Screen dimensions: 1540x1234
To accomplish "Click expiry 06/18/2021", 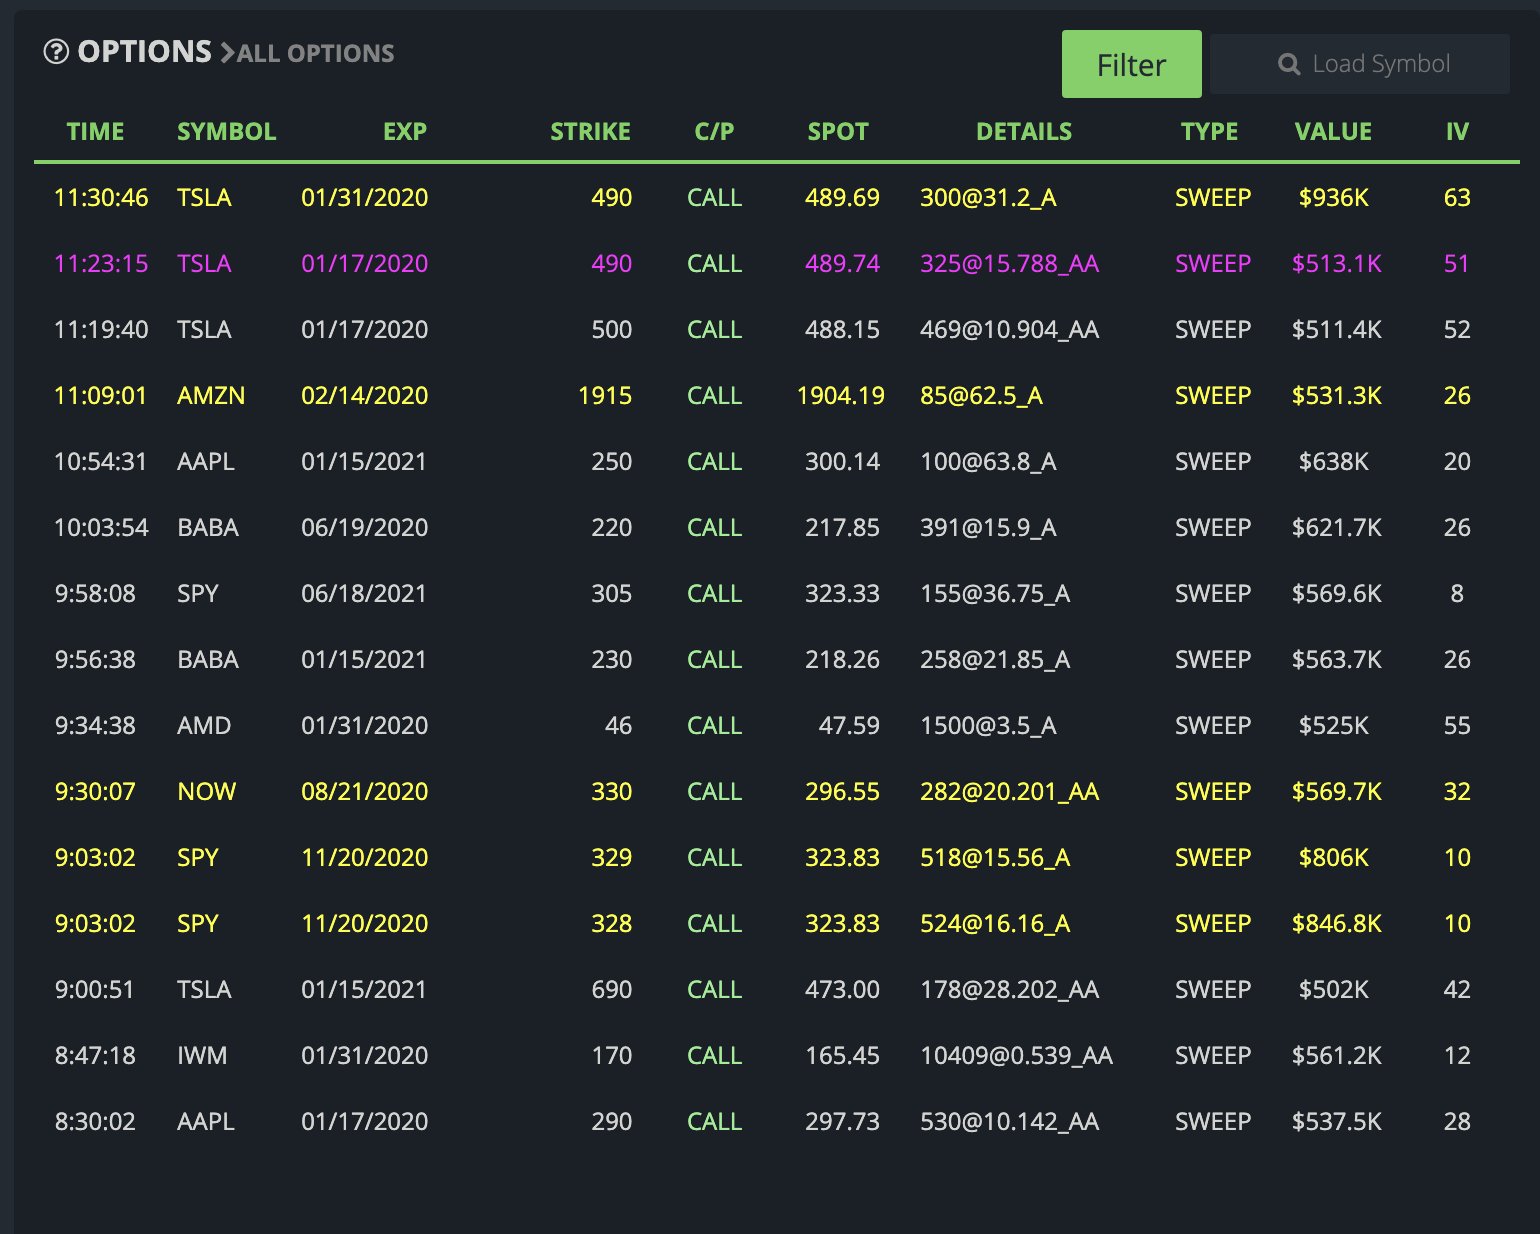I will [364, 593].
